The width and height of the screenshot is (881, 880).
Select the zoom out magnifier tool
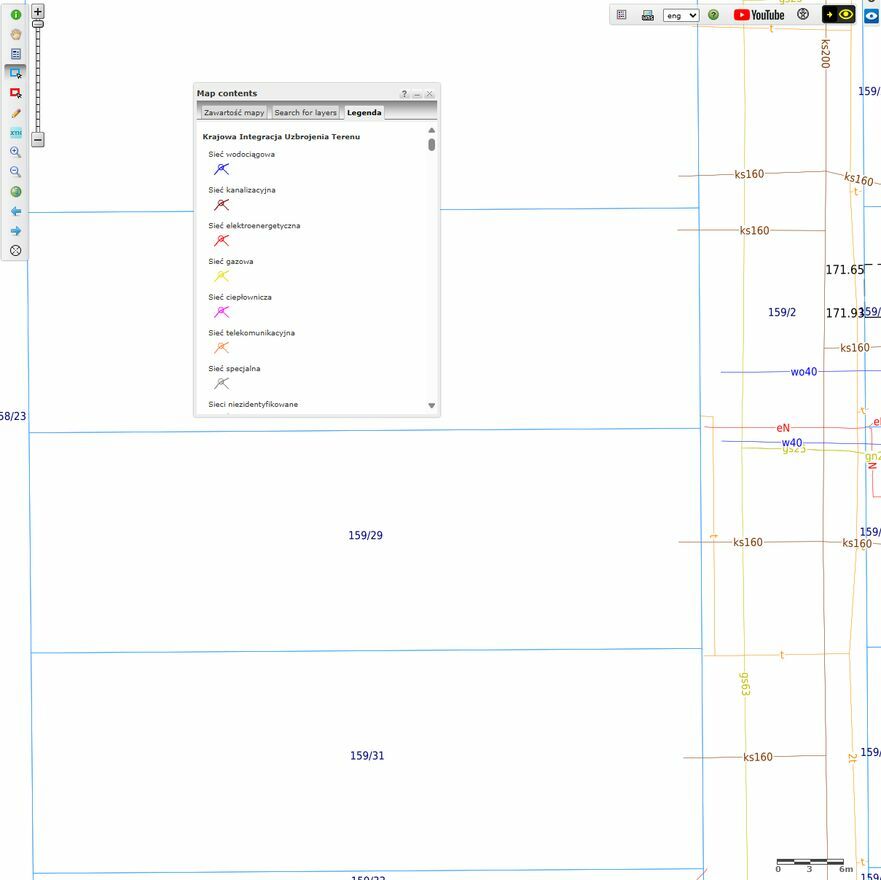click(x=16, y=172)
